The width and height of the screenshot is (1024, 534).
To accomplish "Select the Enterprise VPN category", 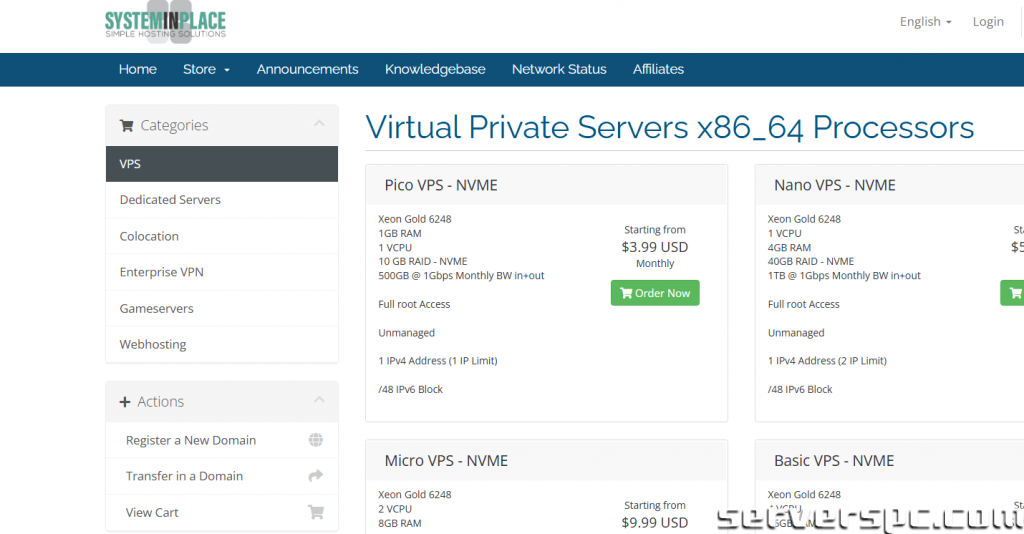I will tap(161, 272).
